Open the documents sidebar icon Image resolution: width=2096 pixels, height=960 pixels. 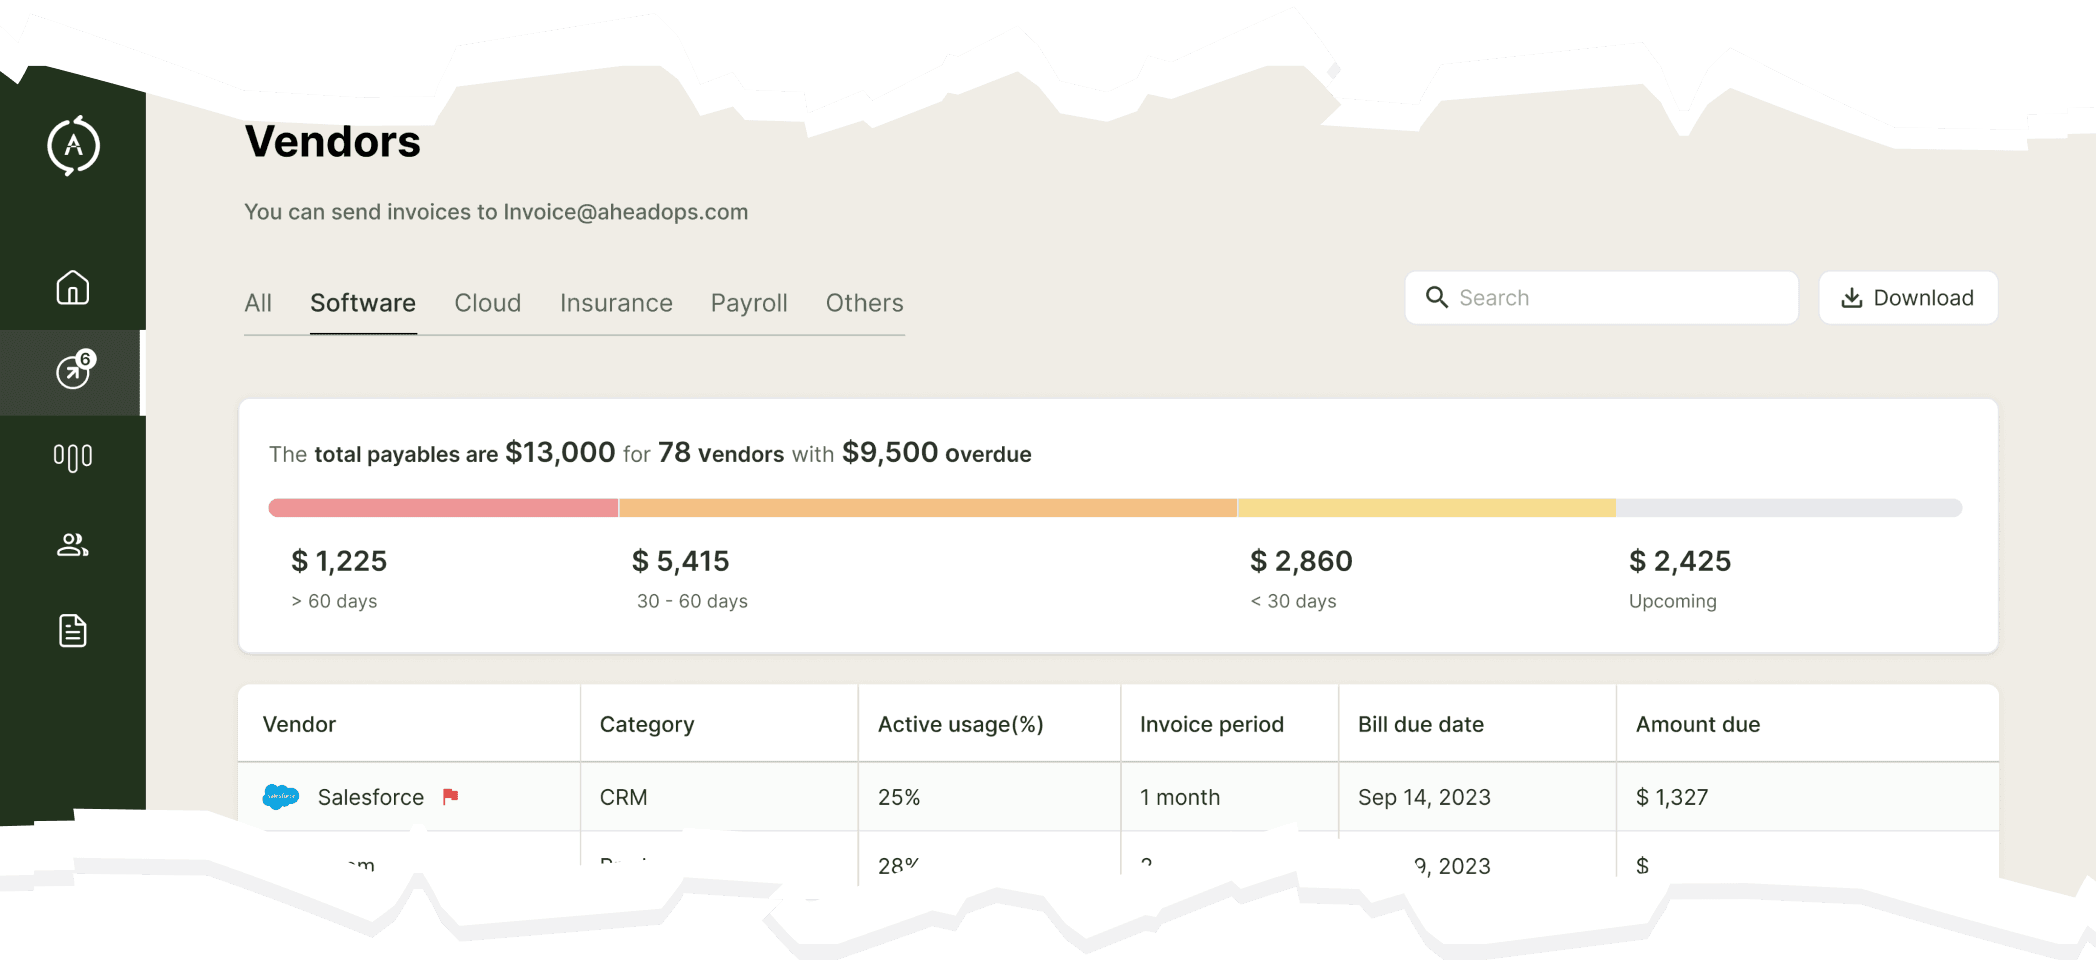pos(73,631)
